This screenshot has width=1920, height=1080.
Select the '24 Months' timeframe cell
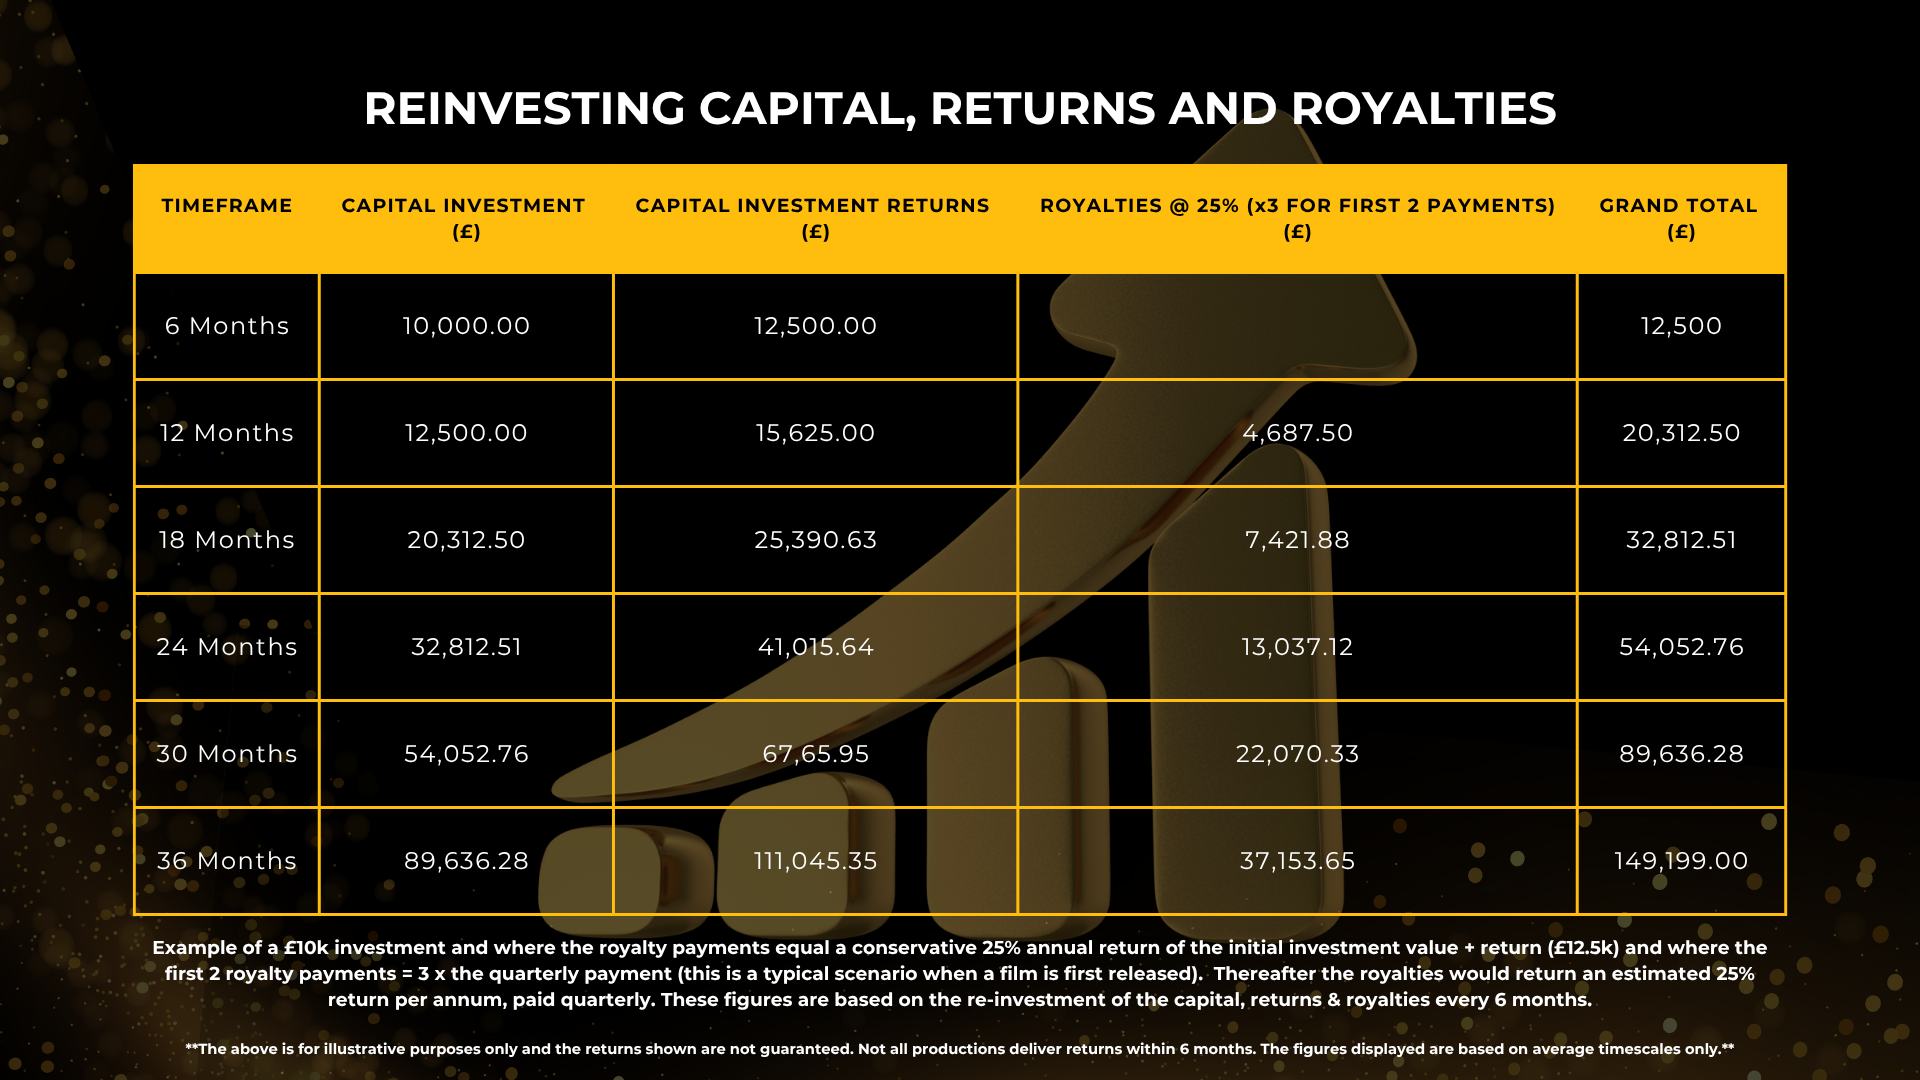point(227,647)
